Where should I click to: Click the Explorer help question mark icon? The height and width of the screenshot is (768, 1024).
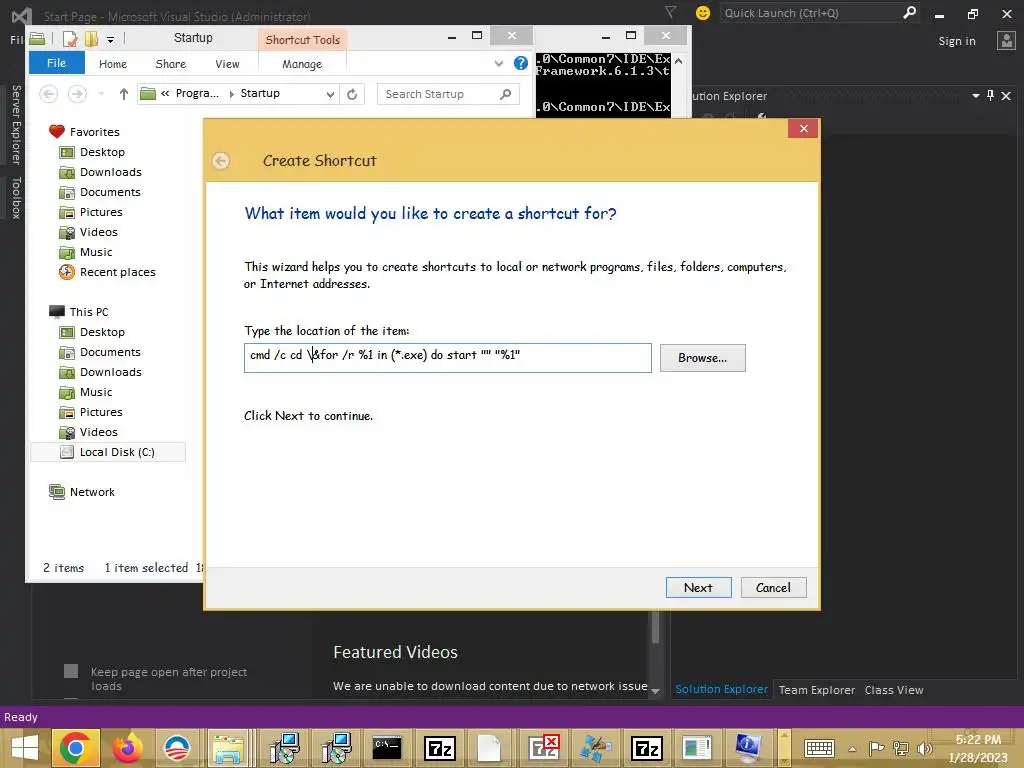point(520,63)
